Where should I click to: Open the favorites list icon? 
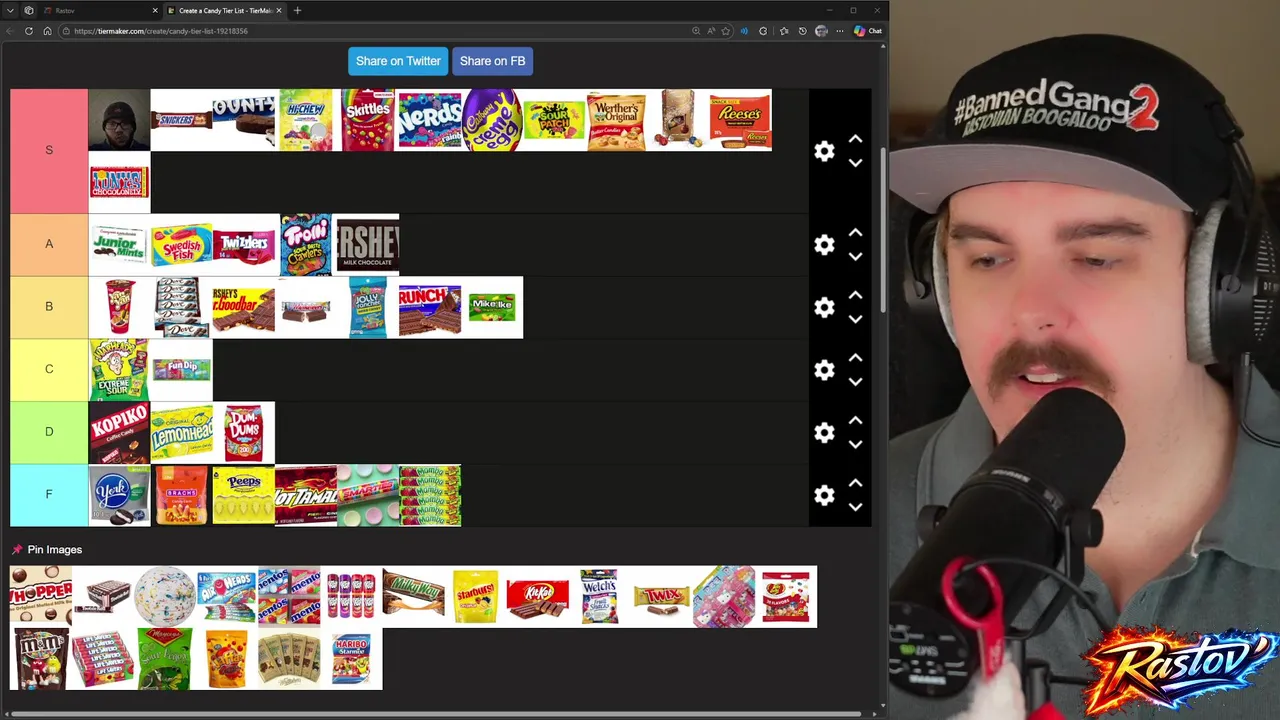(784, 31)
